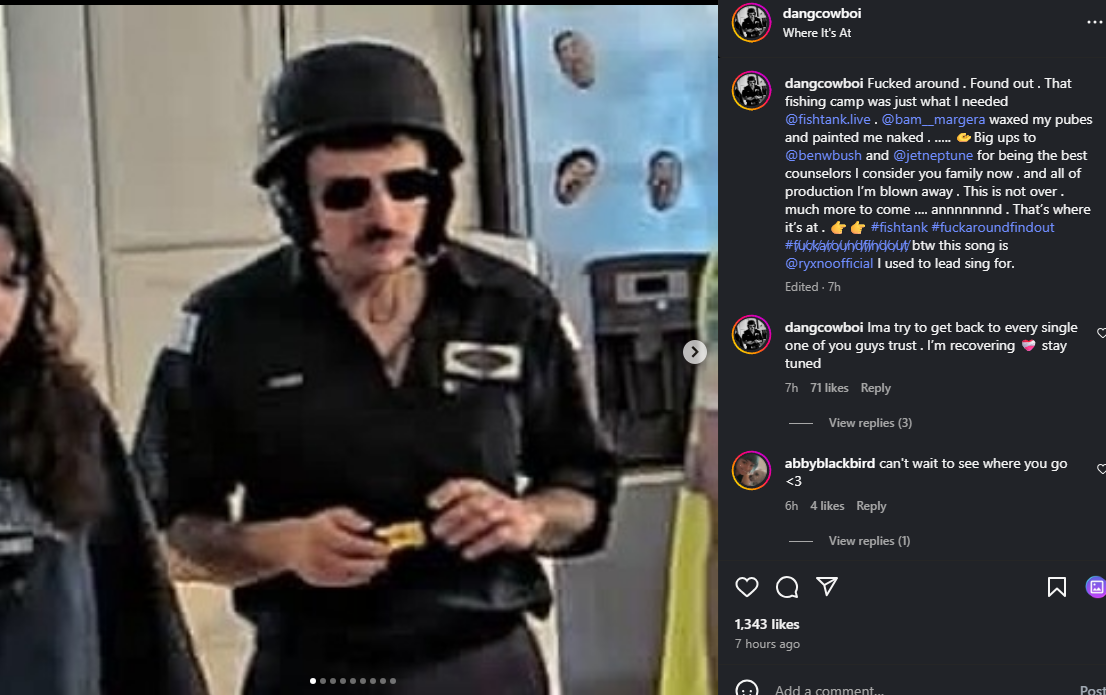Open the #fishtank hashtag
Image resolution: width=1106 pixels, height=695 pixels.
pos(899,227)
